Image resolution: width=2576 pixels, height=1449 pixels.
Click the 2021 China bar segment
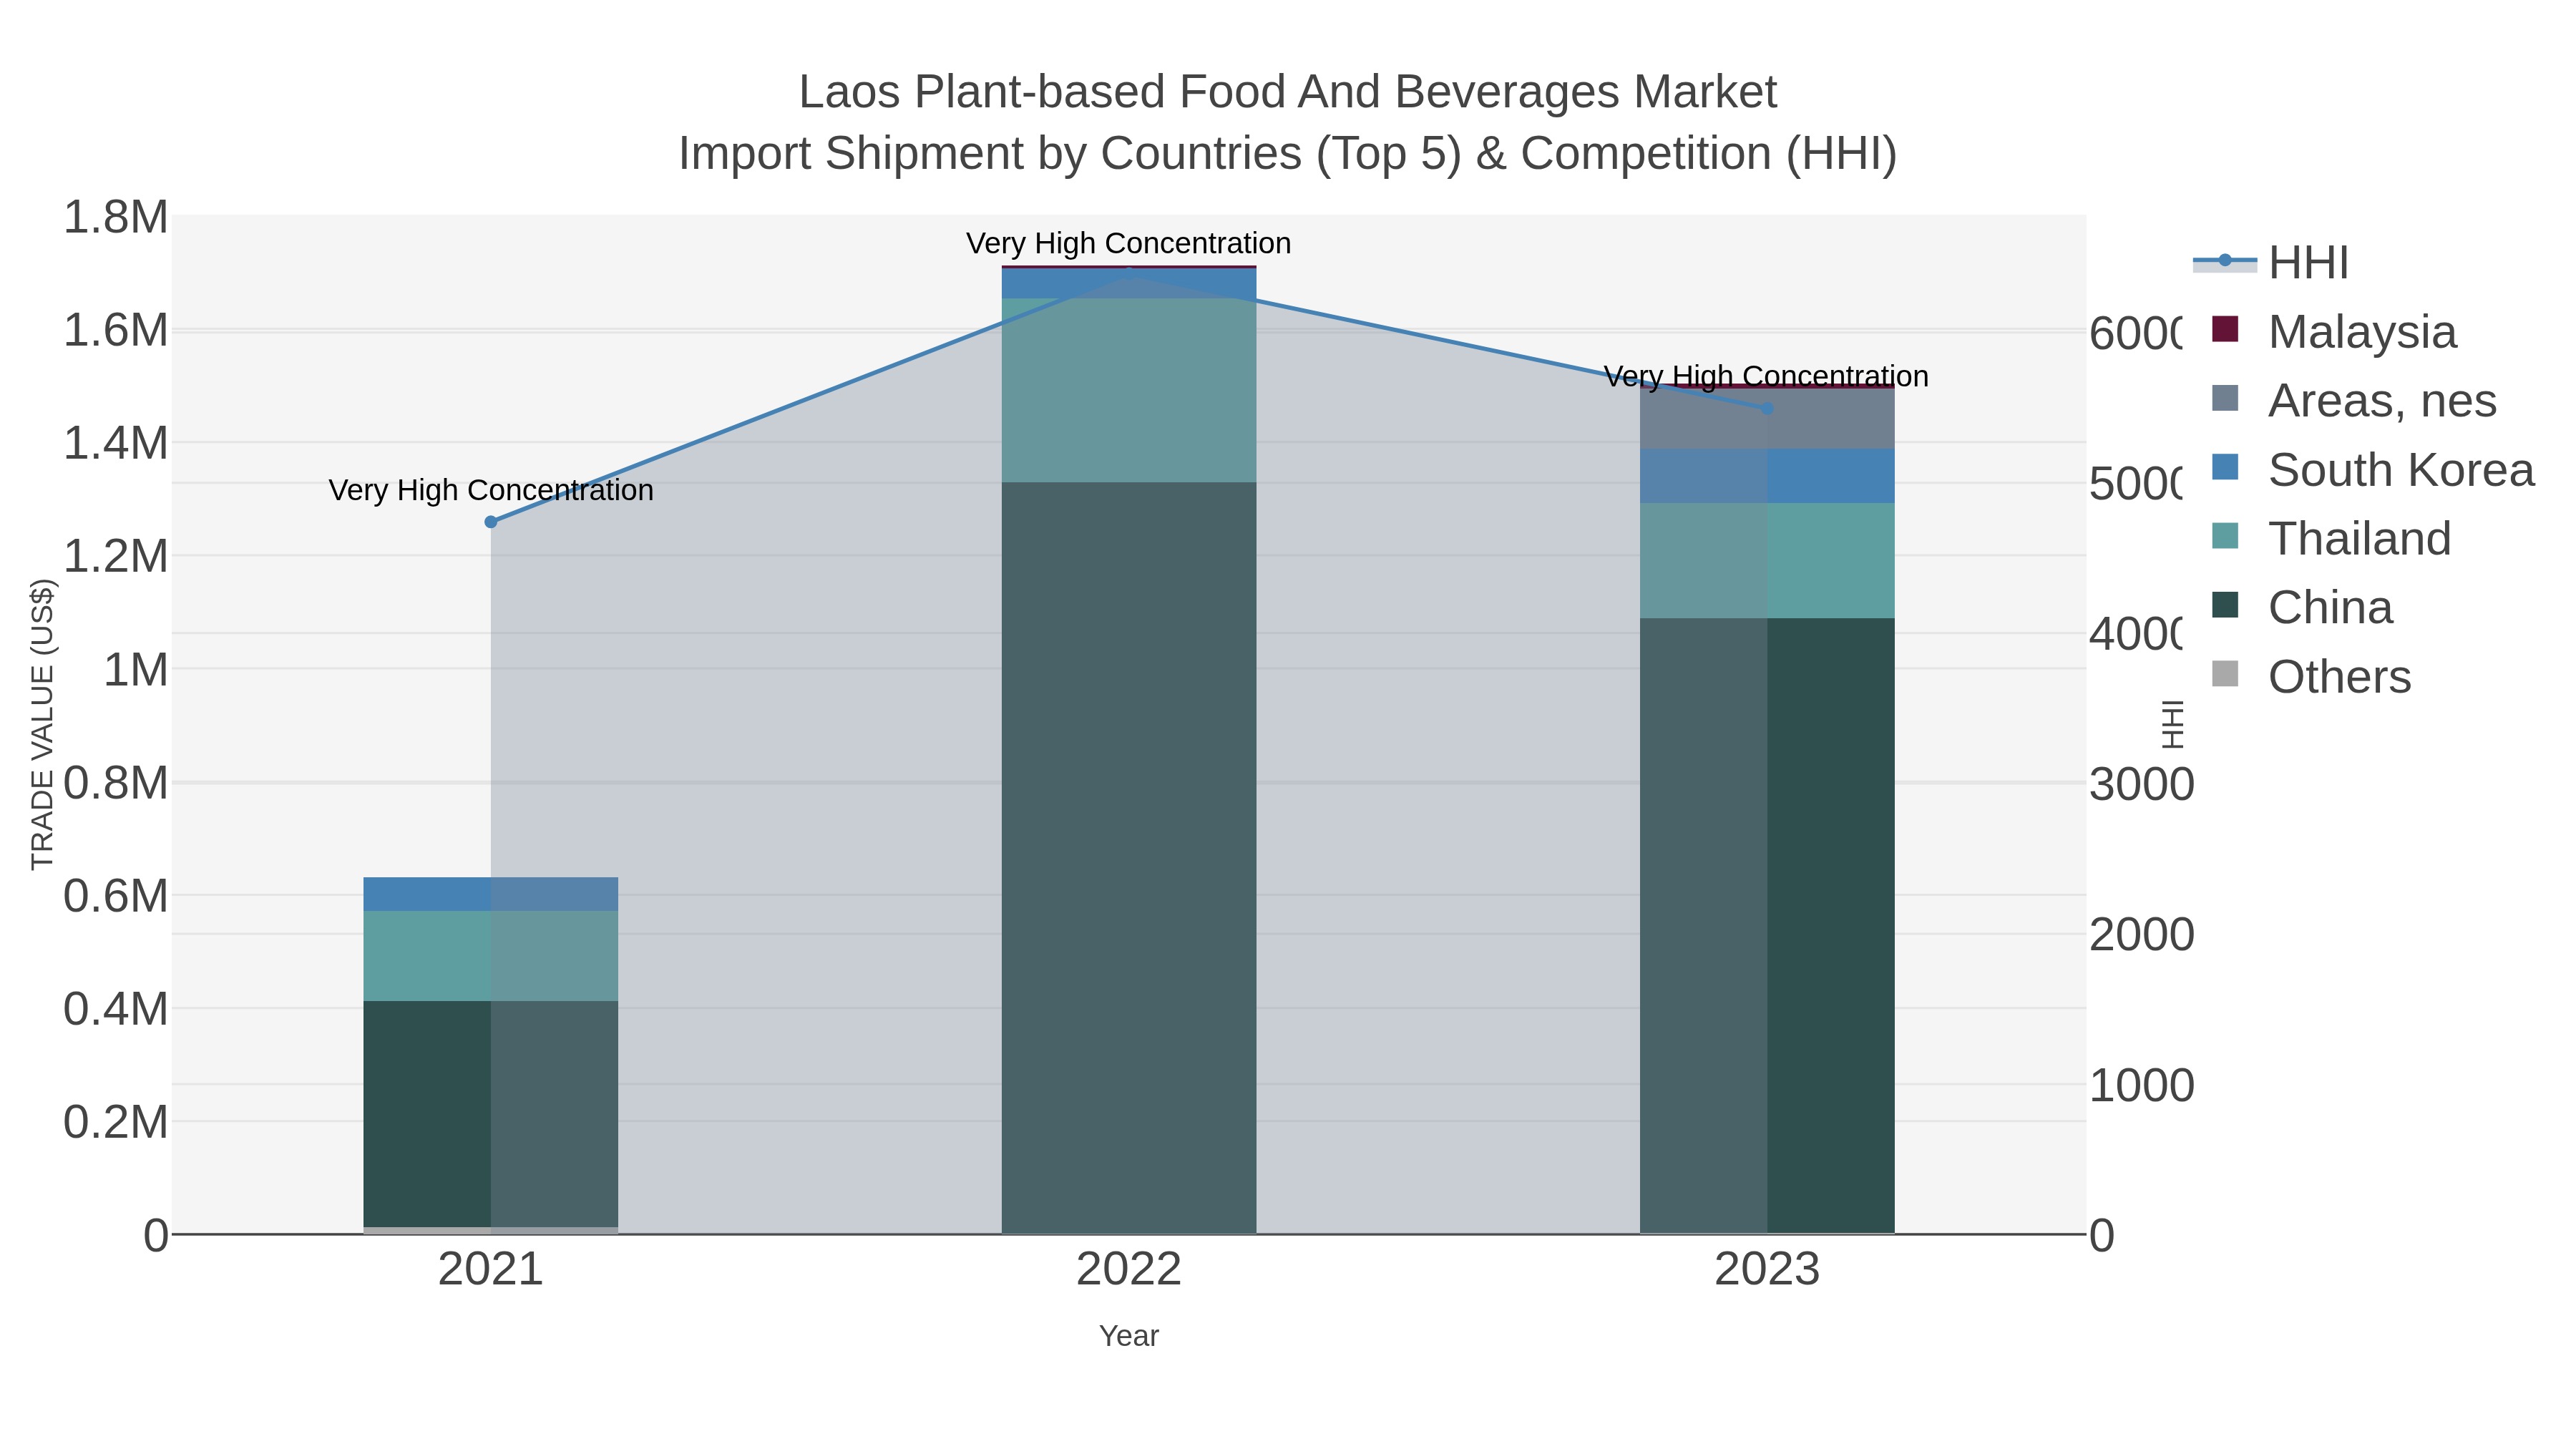pos(490,1114)
